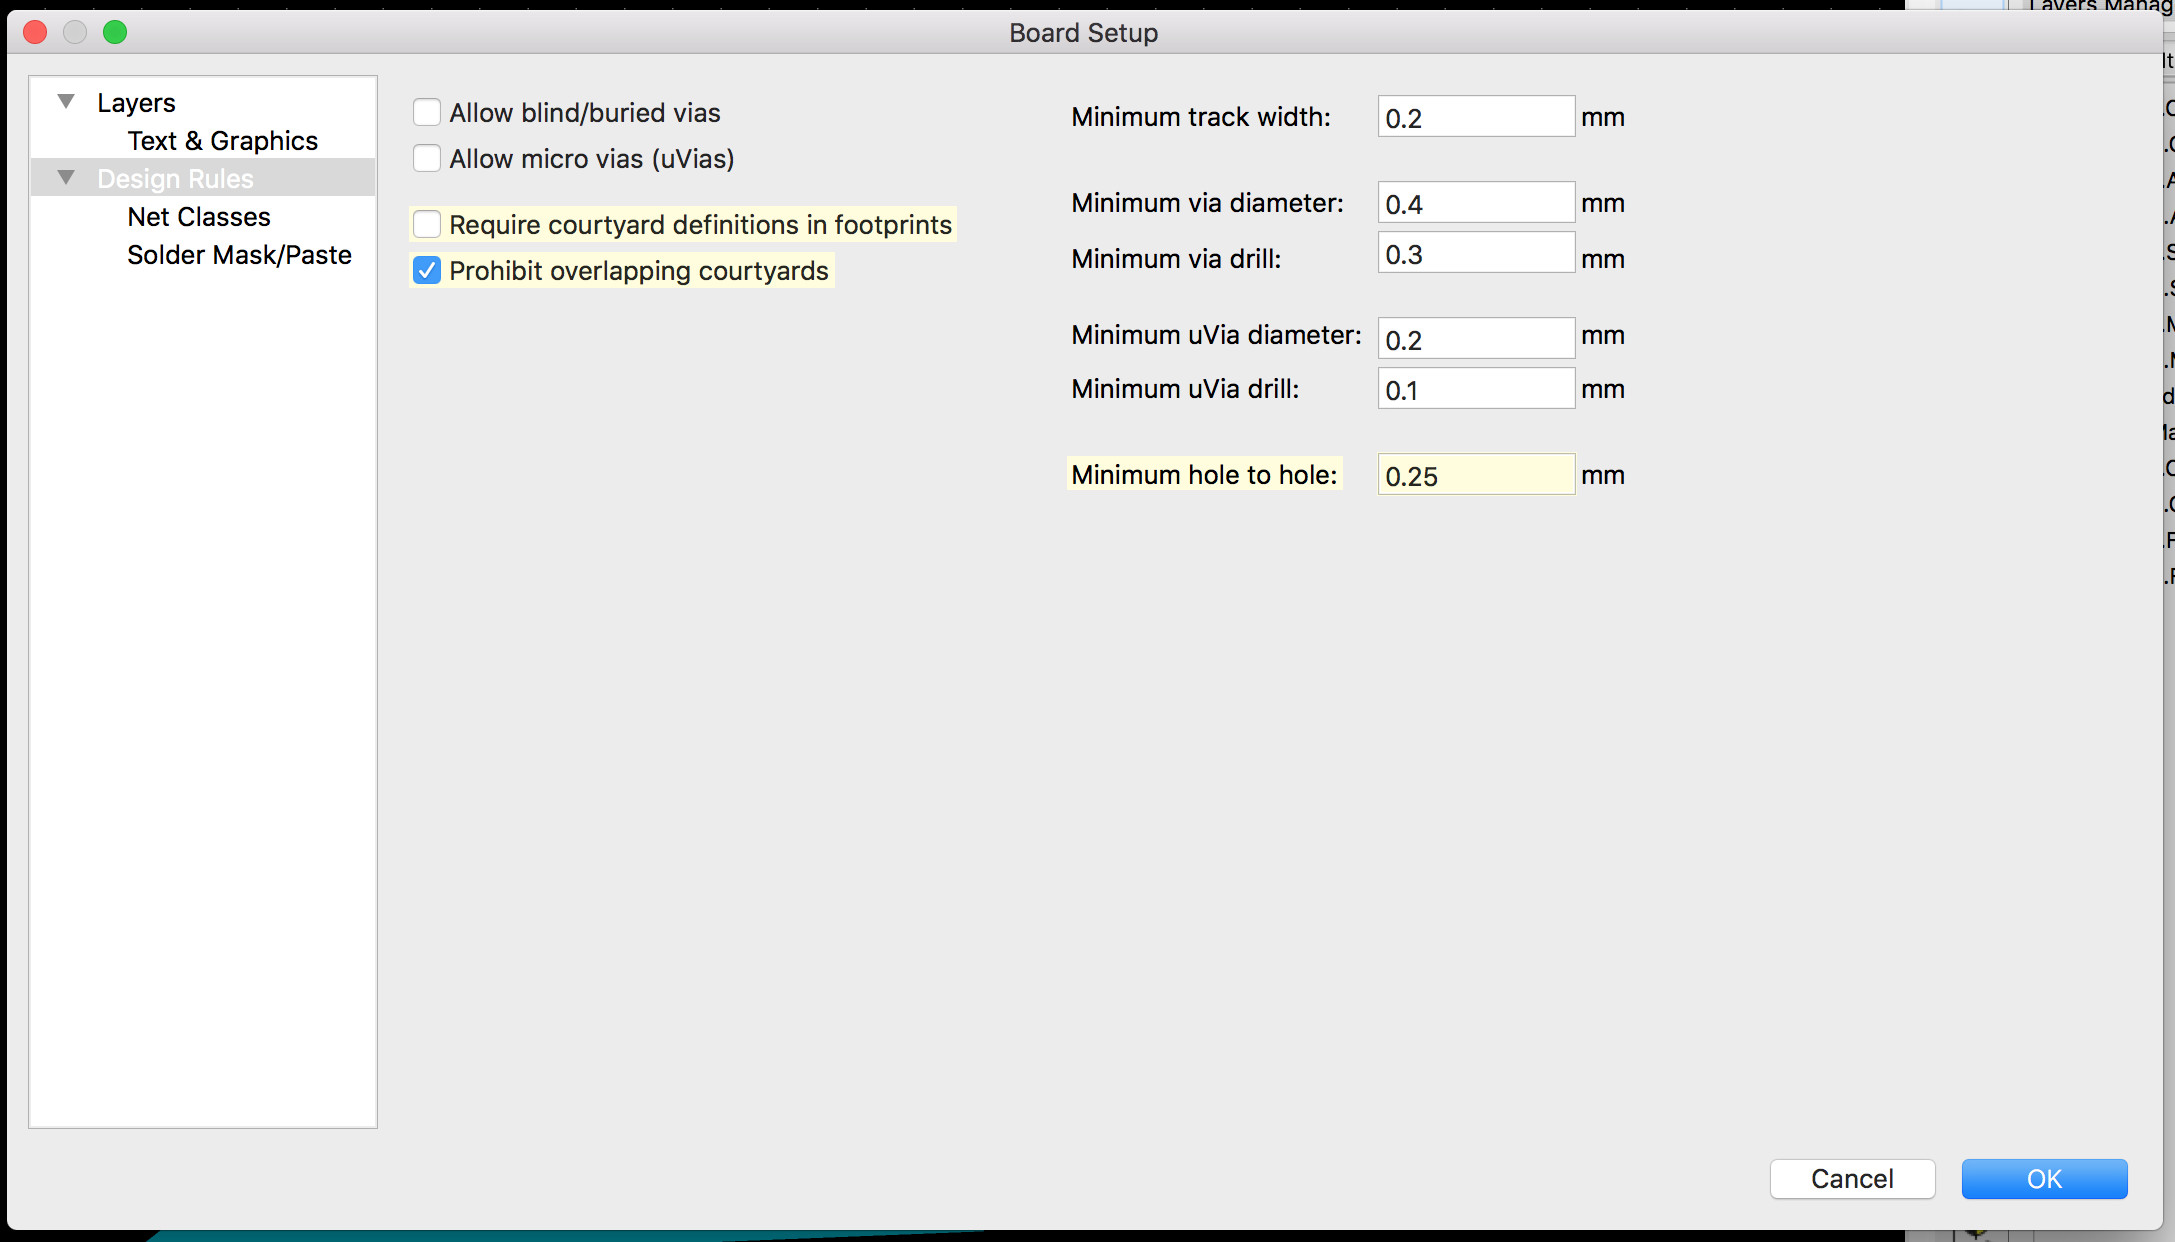
Task: Select the Layers tree item
Action: coord(136,103)
